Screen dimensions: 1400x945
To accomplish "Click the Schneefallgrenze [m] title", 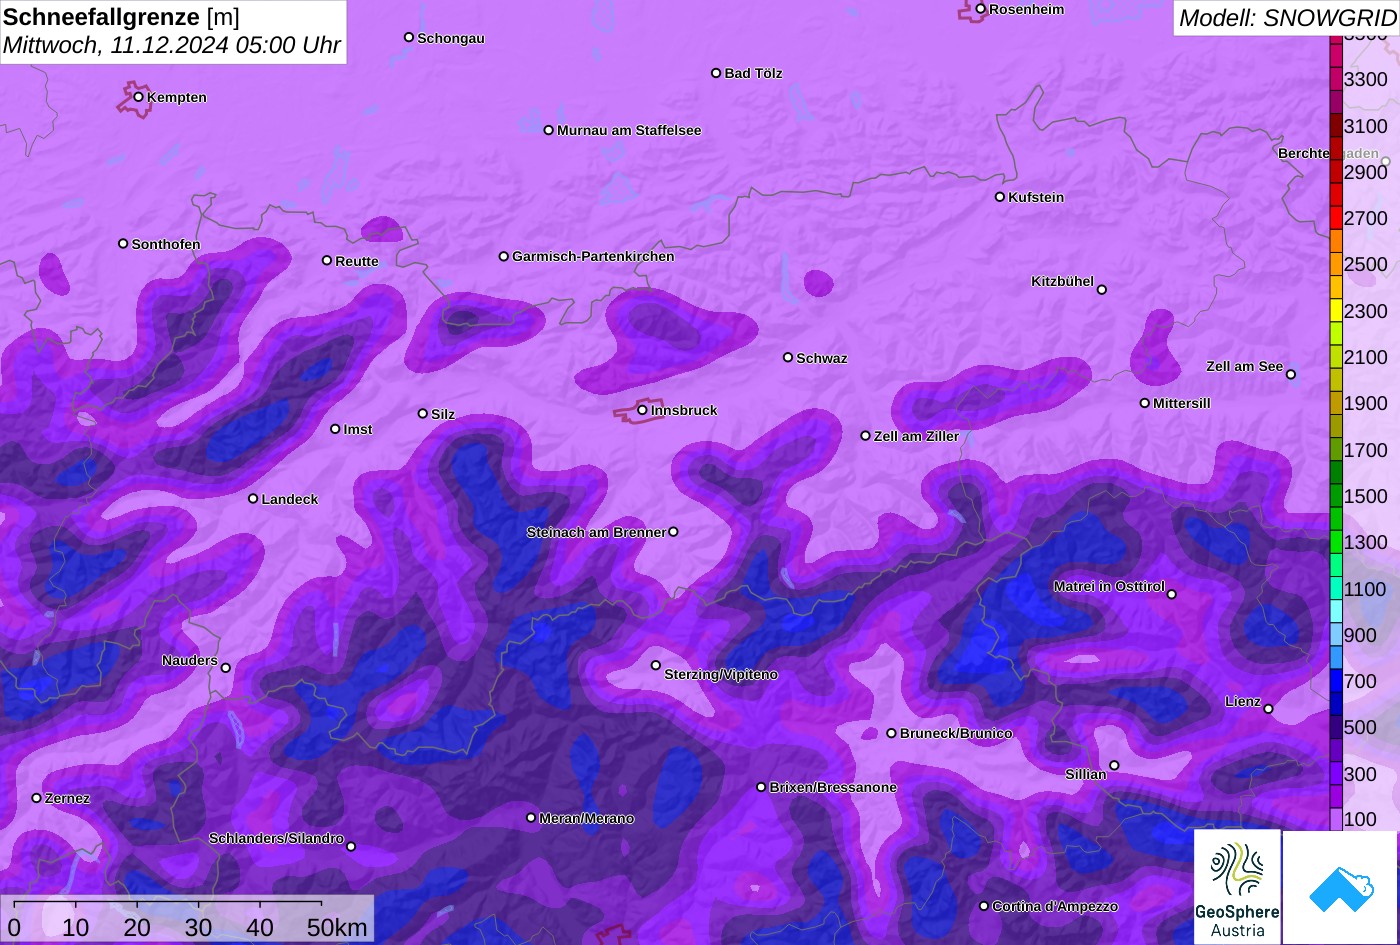I will tap(121, 17).
